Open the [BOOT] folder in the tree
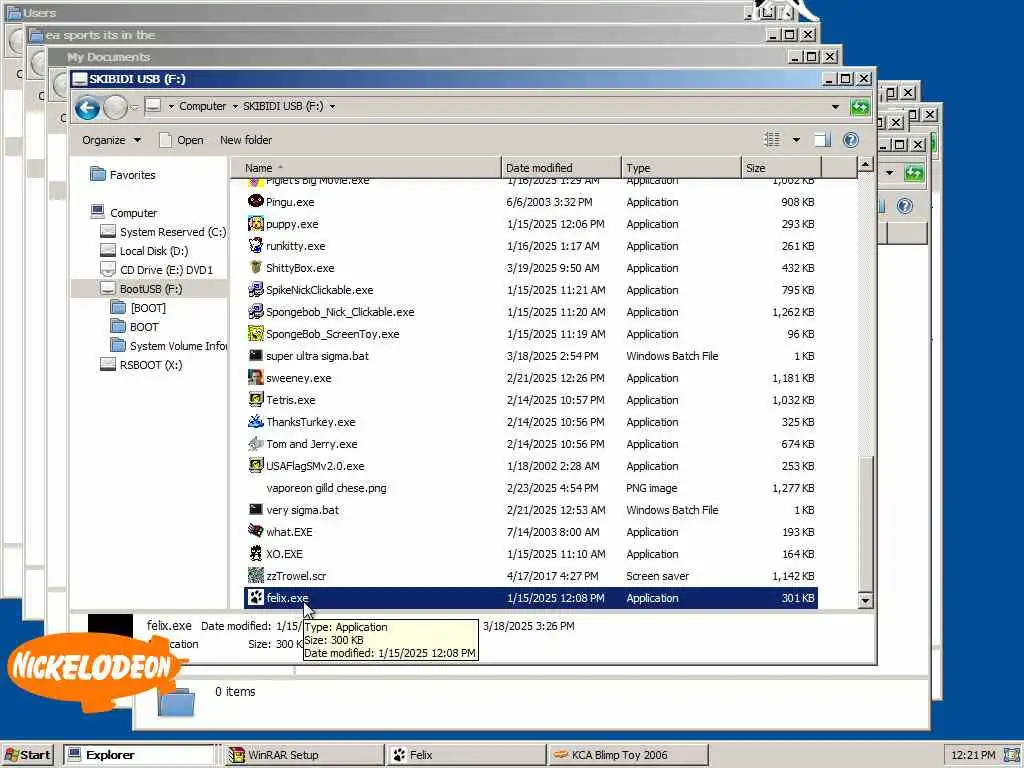The height and width of the screenshot is (768, 1024). [138, 307]
